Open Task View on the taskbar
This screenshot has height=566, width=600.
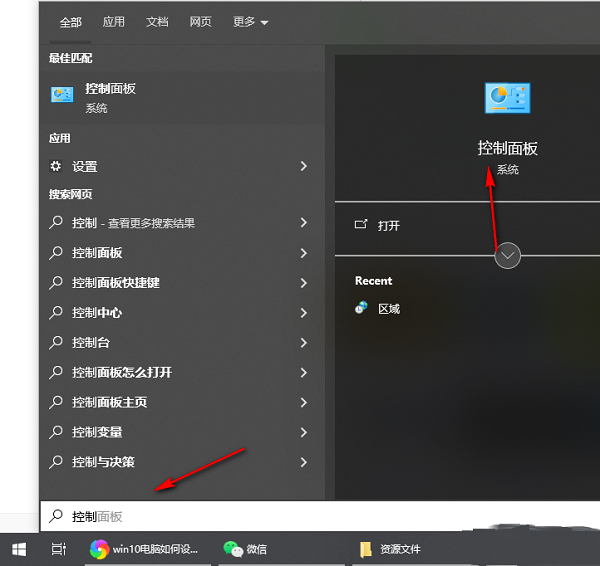(x=59, y=550)
